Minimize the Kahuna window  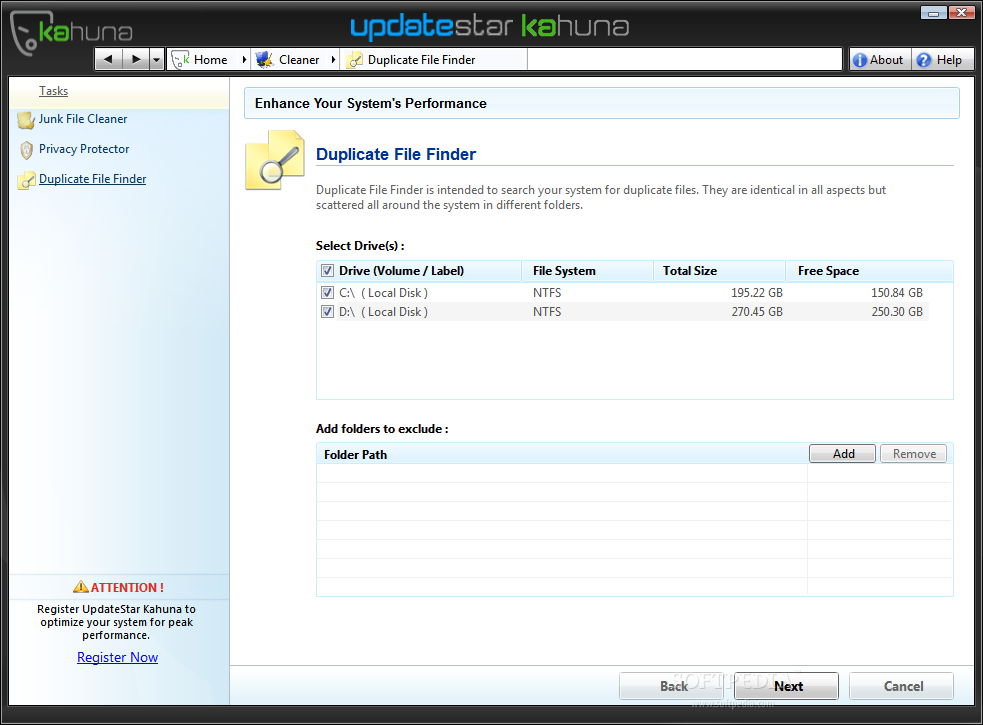tap(933, 13)
